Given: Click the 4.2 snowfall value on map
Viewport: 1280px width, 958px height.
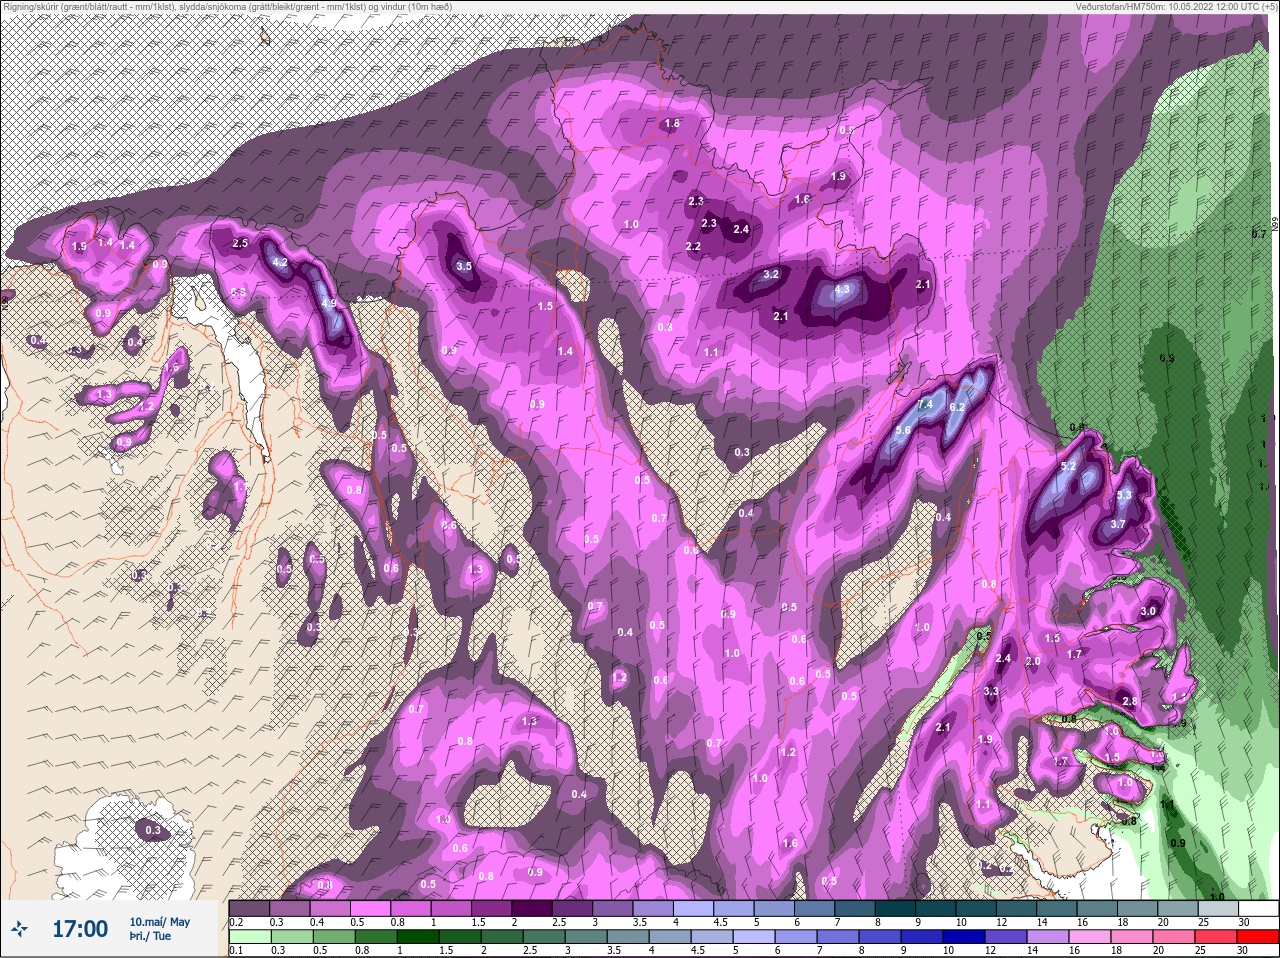Looking at the screenshot, I should (x=280, y=262).
